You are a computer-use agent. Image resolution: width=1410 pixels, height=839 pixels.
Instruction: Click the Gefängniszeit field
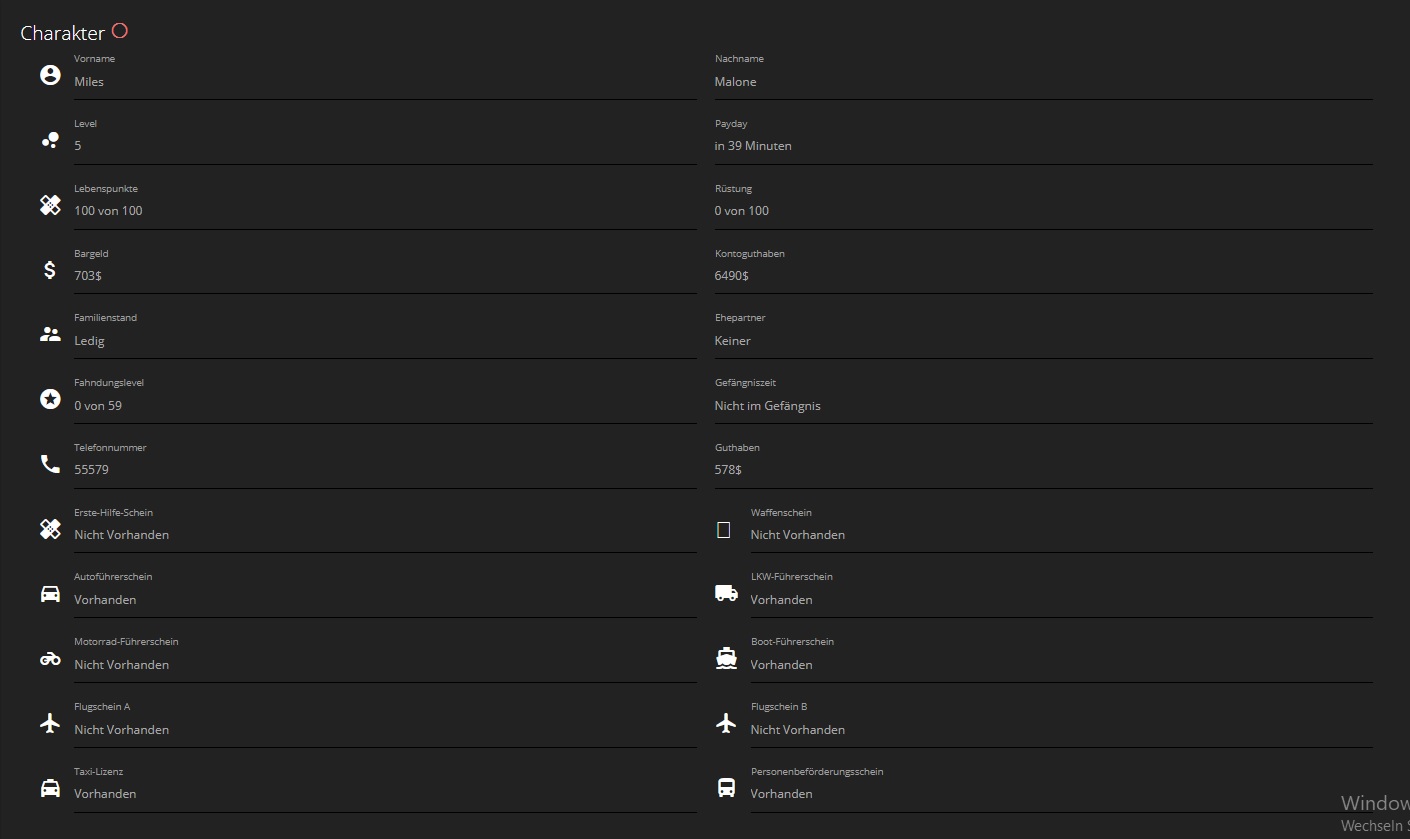click(1042, 406)
